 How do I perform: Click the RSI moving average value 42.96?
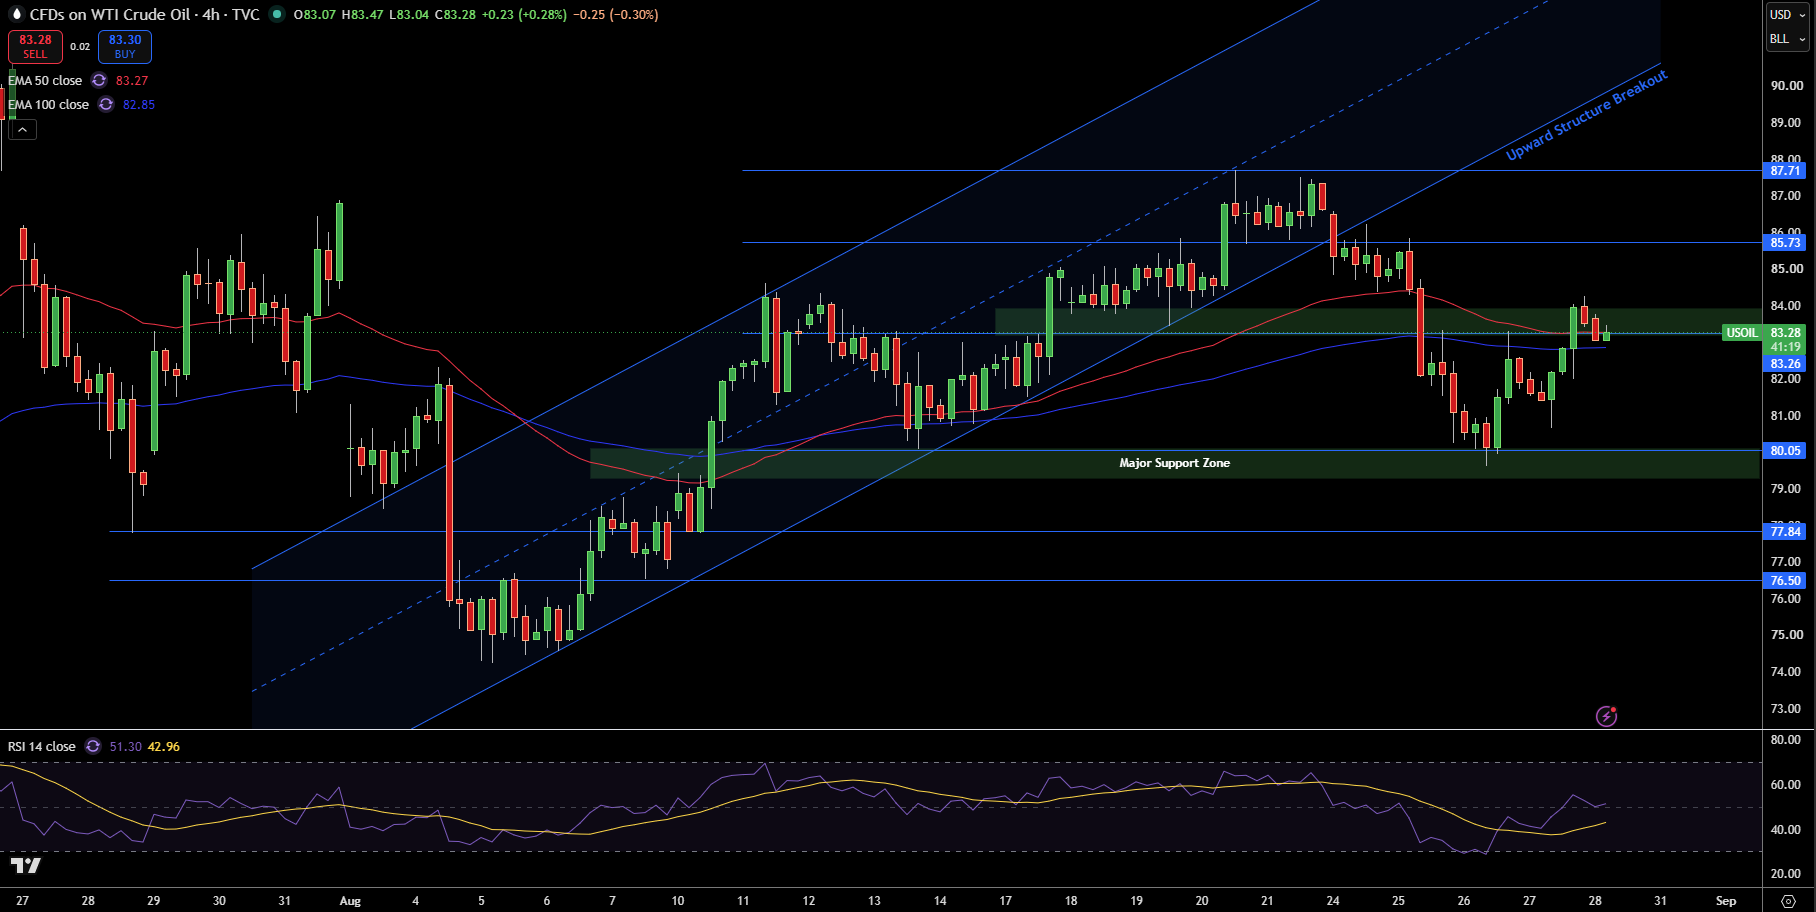click(x=164, y=746)
